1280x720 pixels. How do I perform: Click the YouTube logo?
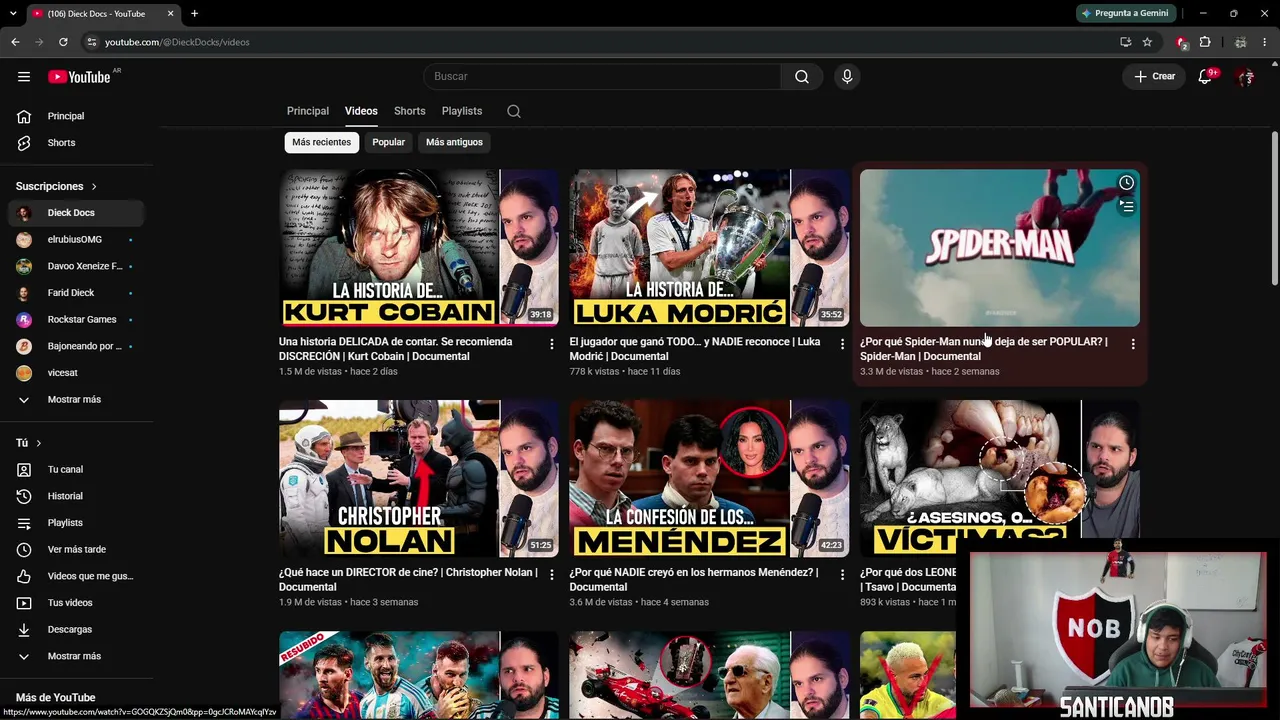[x=79, y=77]
